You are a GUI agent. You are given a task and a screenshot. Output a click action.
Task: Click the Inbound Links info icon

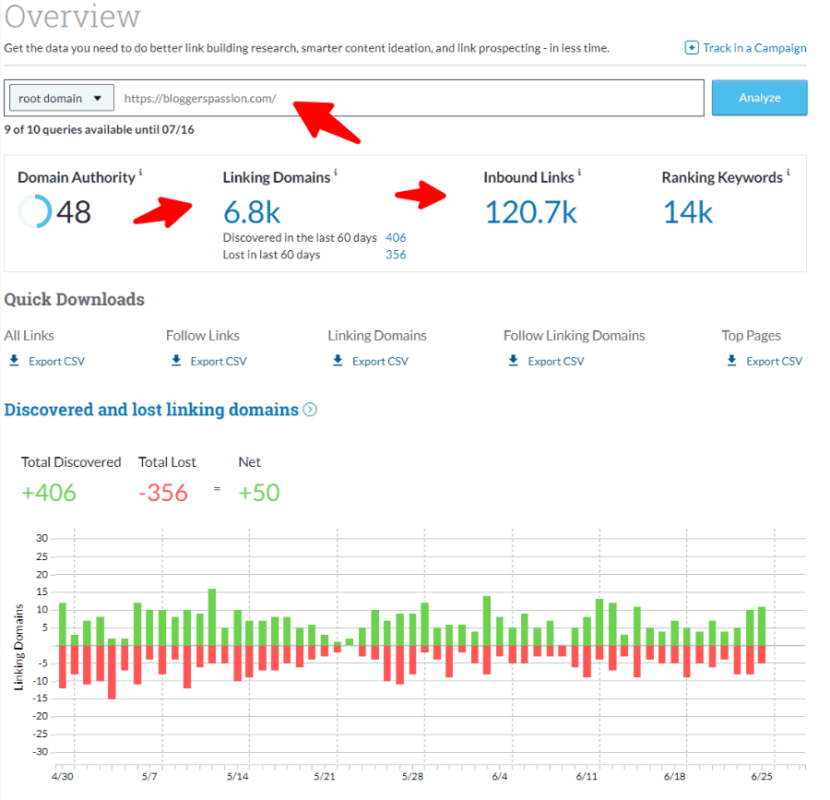click(x=580, y=172)
